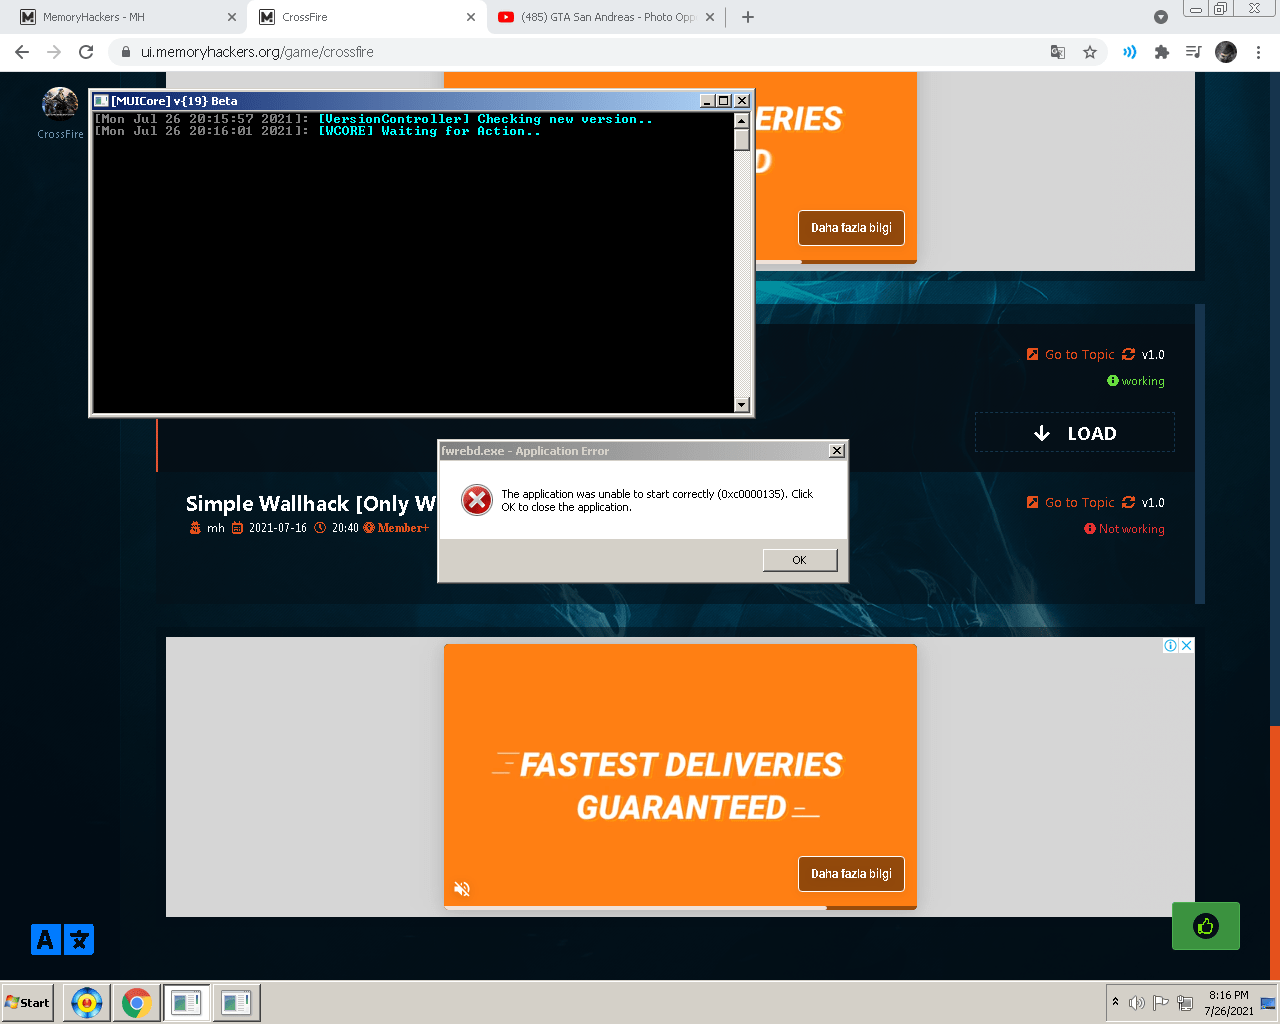Image resolution: width=1280 pixels, height=1024 pixels.
Task: Click the blue translate symbol icon
Action: tap(79, 940)
